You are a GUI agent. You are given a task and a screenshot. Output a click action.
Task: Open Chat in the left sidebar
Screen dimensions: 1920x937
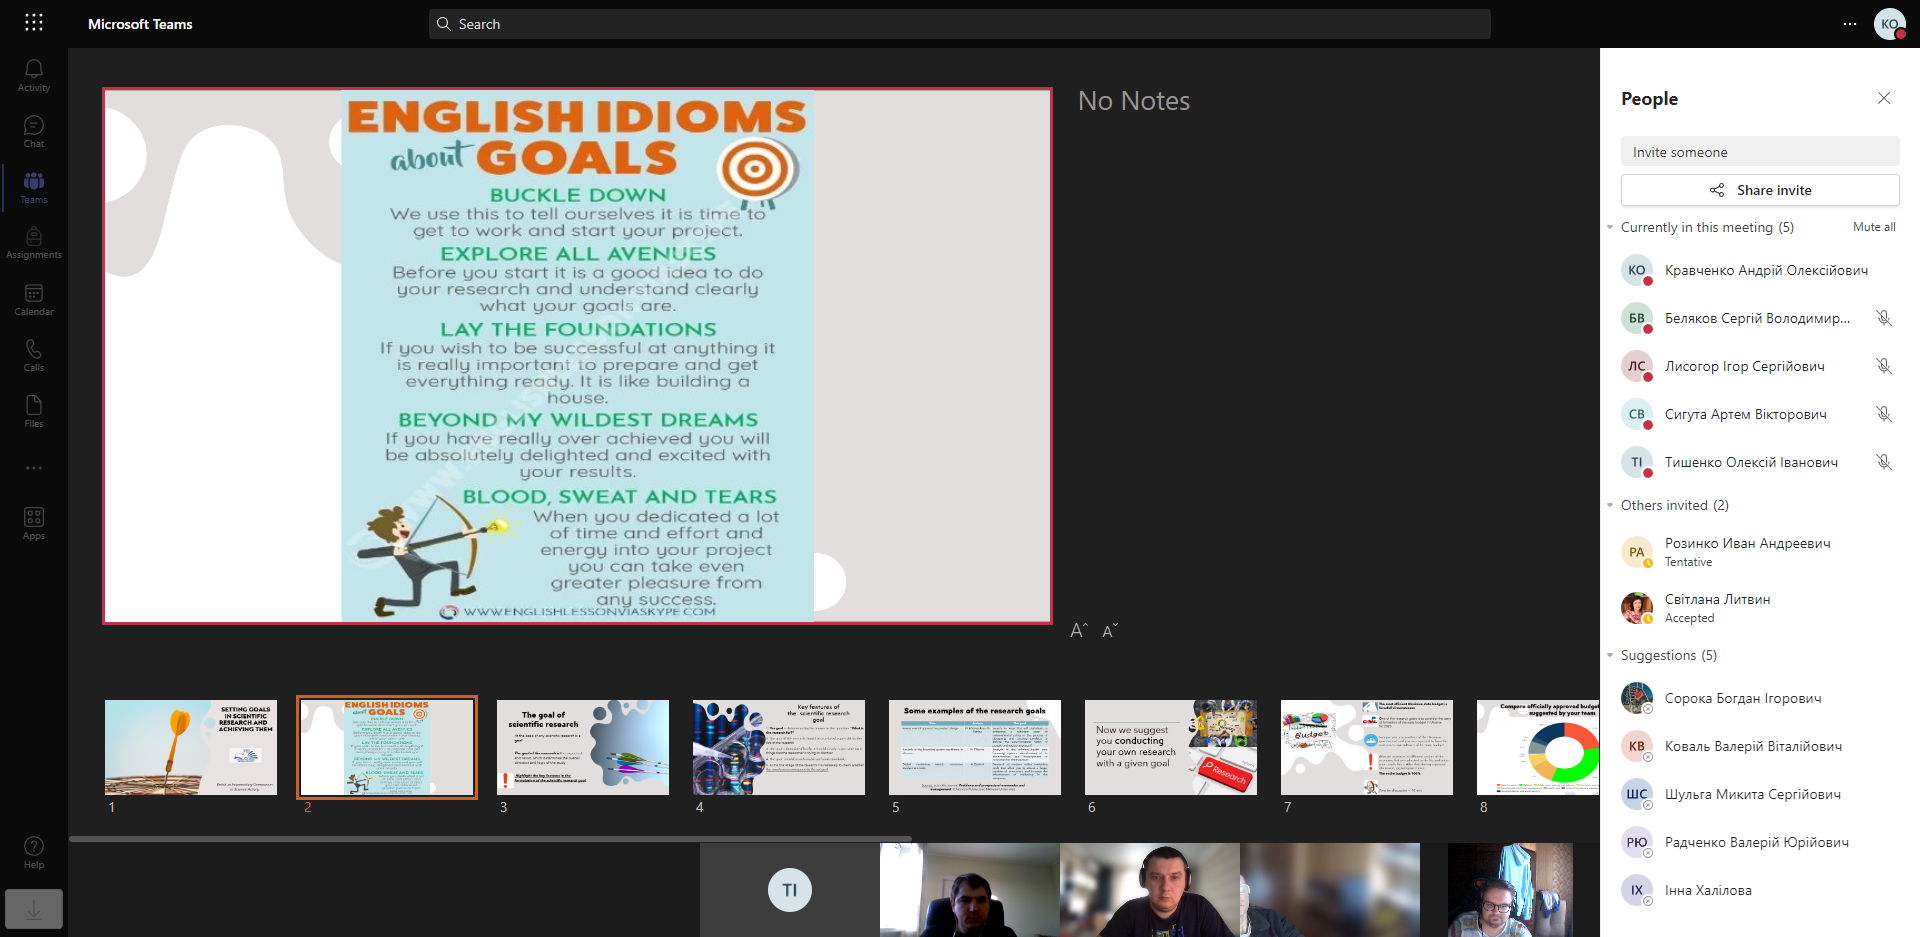point(34,131)
